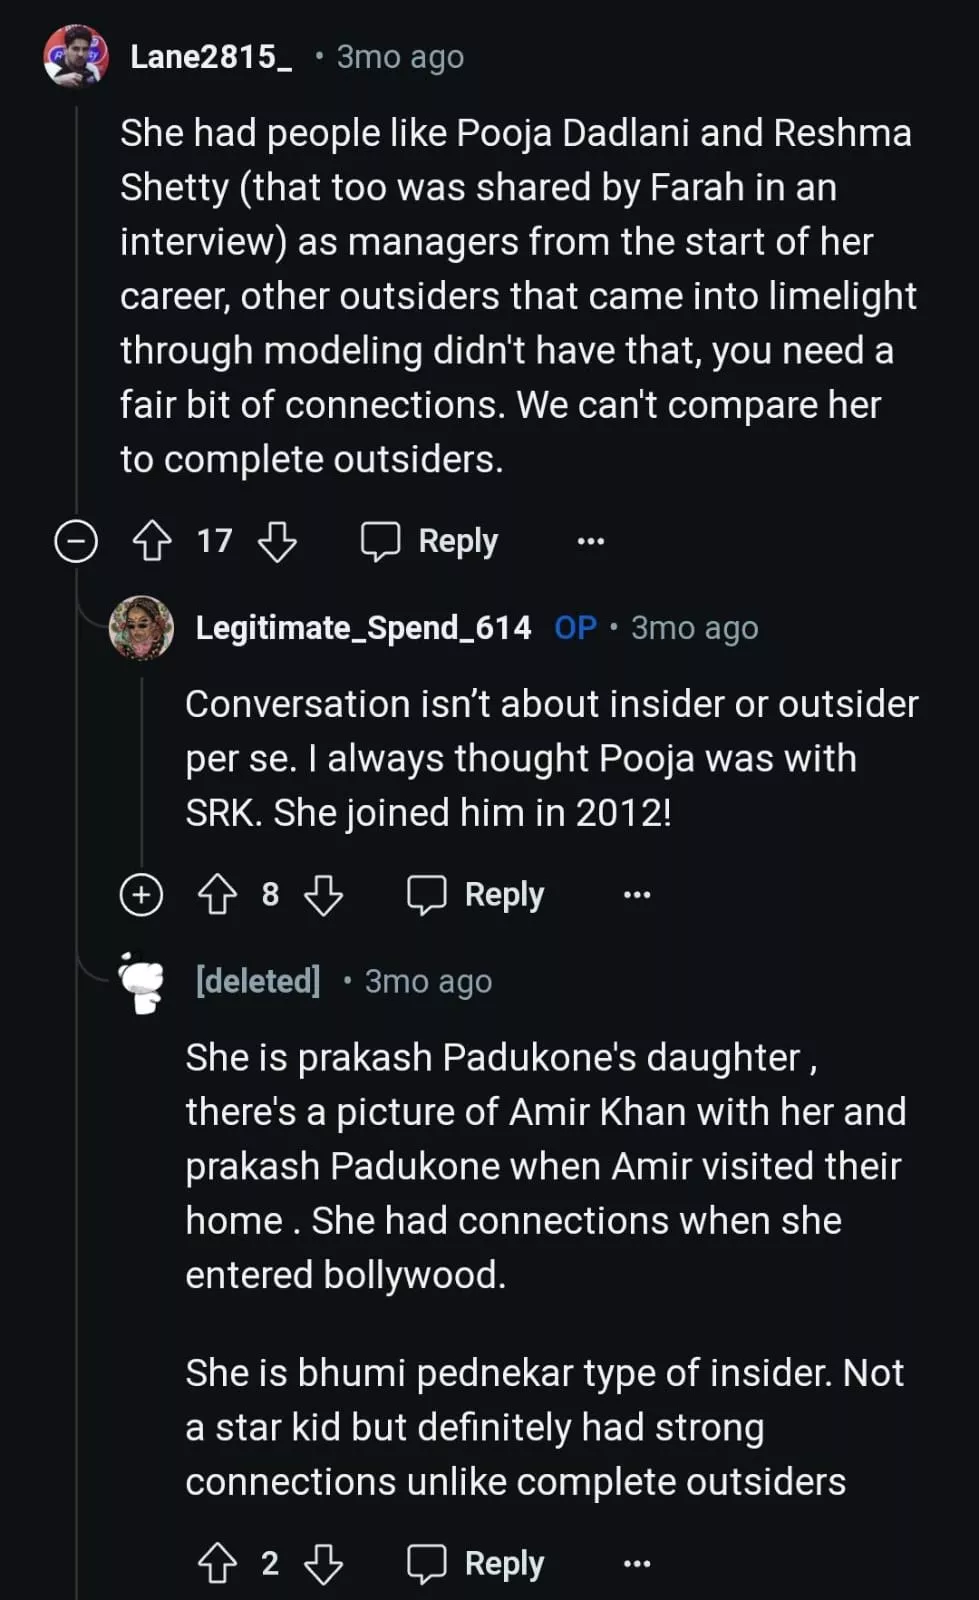
Task: Open Lane2815_ user profile link
Action: 211,57
